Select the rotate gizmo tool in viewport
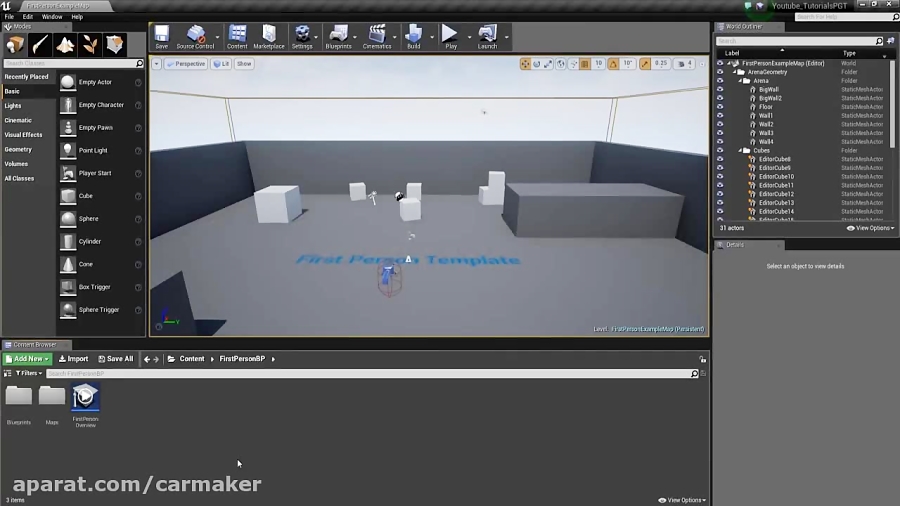The width and height of the screenshot is (900, 506). (537, 64)
